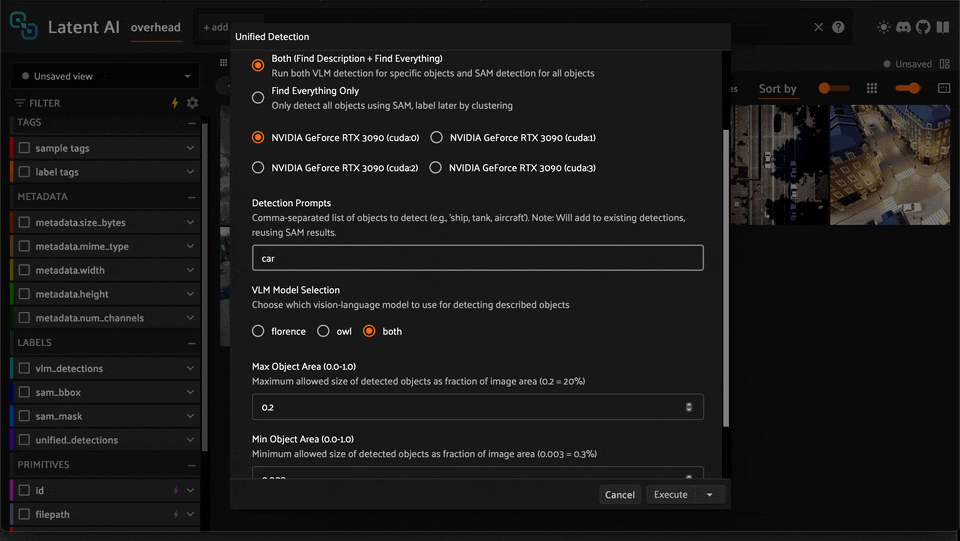
Task: Expand the sam_bbox chevron
Action: pos(190,392)
